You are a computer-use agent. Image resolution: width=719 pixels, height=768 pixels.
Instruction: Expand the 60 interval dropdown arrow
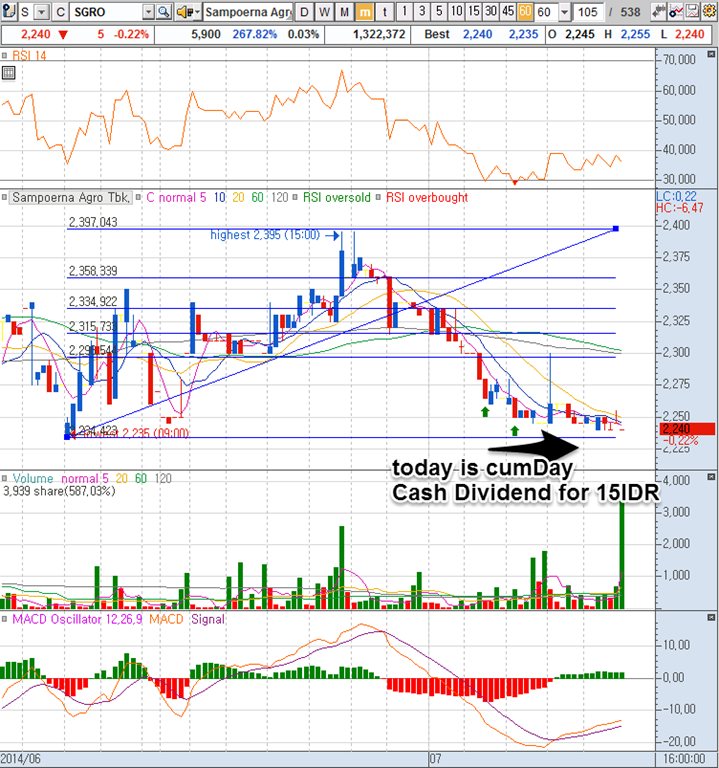click(564, 11)
